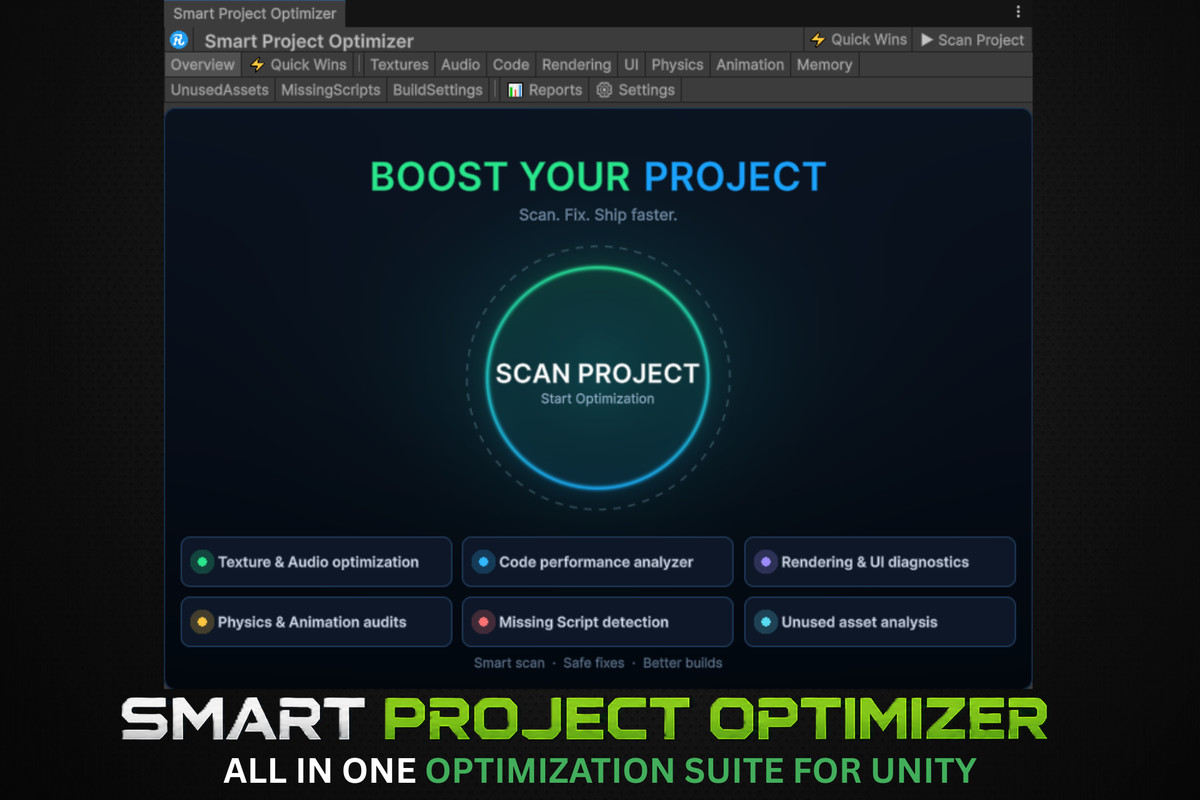1200x800 pixels.
Task: Click the play icon beside Scan Project
Action: (927, 40)
